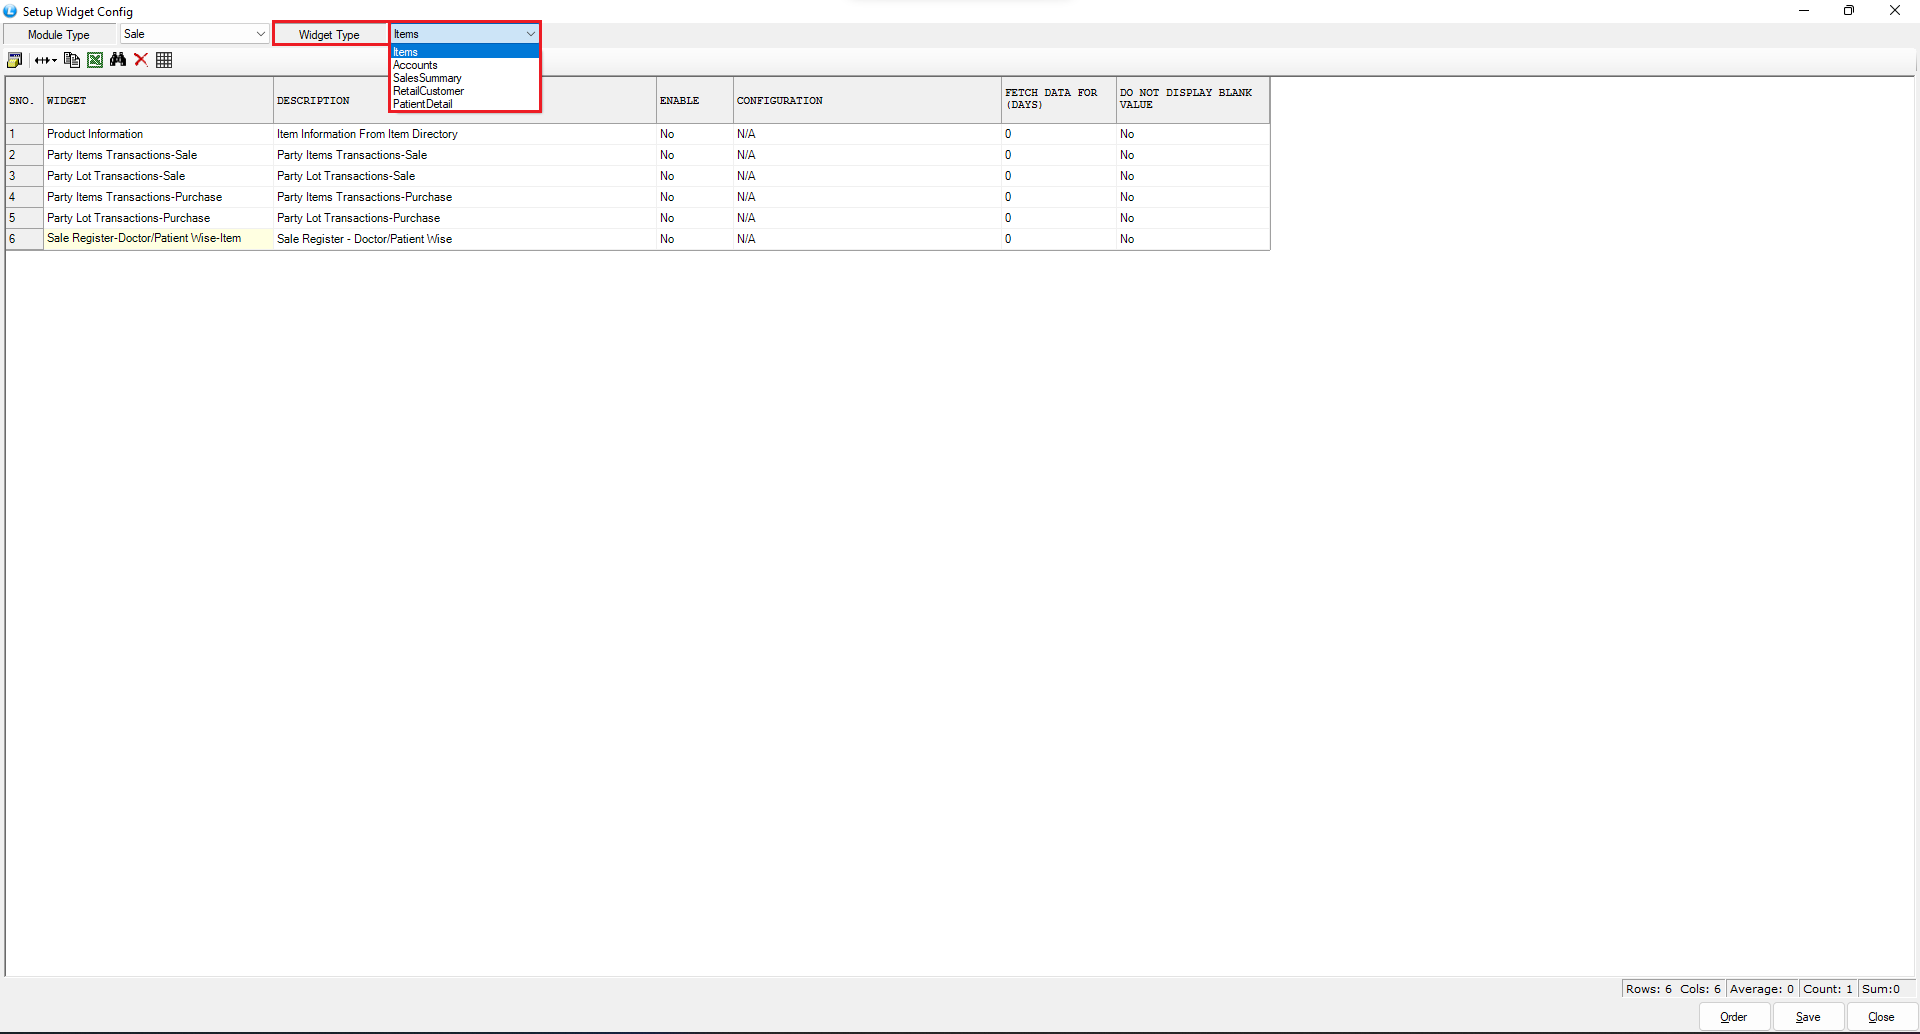This screenshot has height=1034, width=1920.
Task: Click the grid view toolbar icon
Action: click(164, 60)
